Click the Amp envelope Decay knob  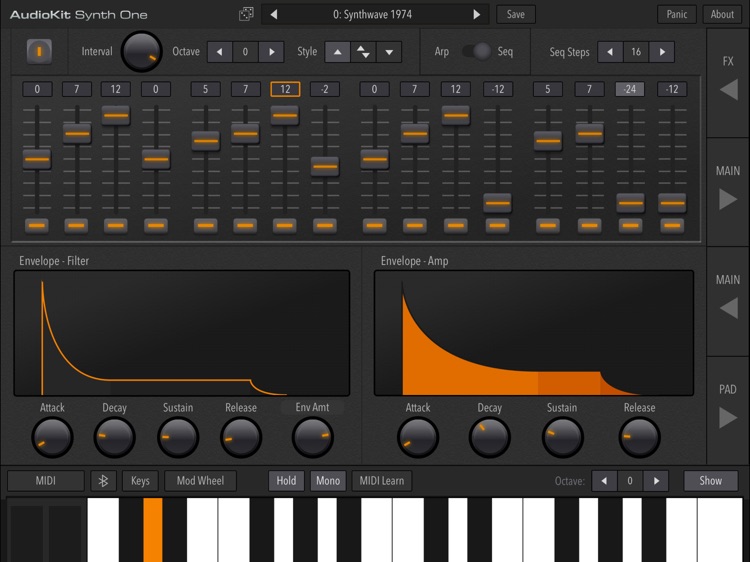coord(489,437)
